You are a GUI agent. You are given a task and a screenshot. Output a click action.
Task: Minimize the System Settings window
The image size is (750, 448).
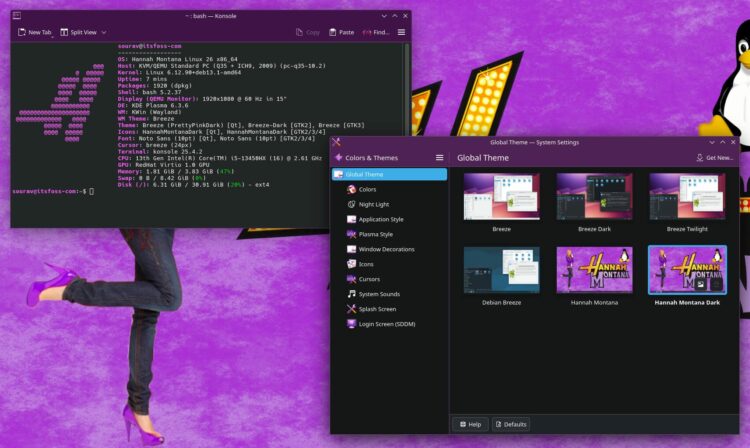pos(712,142)
